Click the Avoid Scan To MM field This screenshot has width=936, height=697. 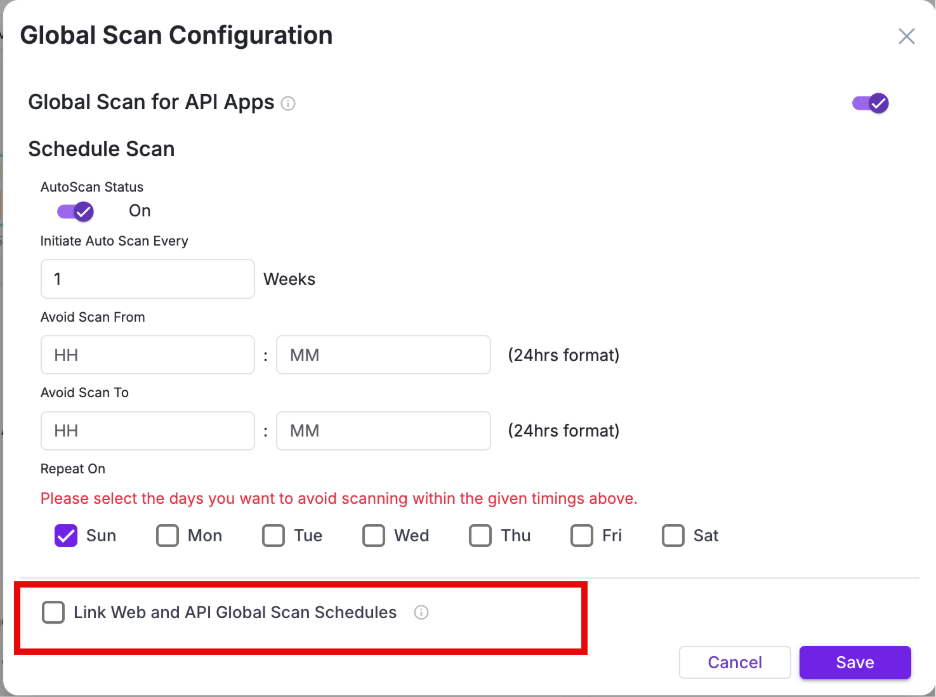coord(383,431)
